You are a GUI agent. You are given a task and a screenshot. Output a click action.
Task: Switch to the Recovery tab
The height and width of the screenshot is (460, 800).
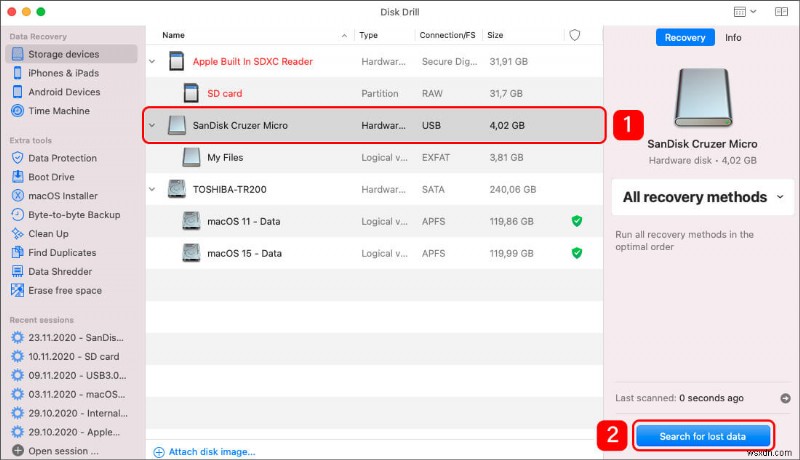click(x=685, y=37)
